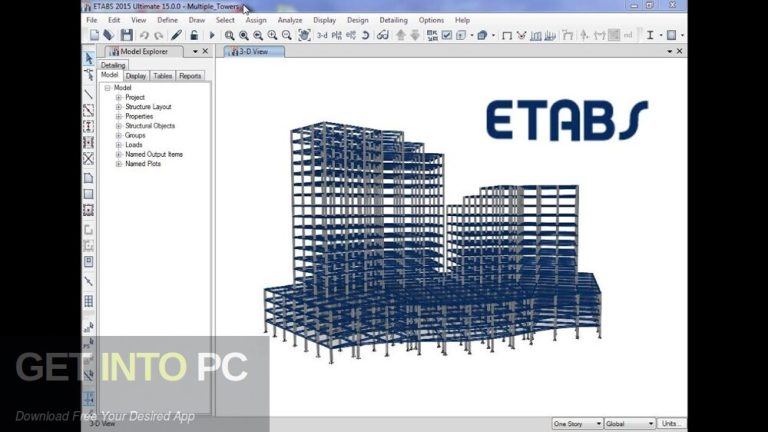The image size is (768, 432).
Task: Click the Run Analysis play arrow icon
Action: pos(212,35)
